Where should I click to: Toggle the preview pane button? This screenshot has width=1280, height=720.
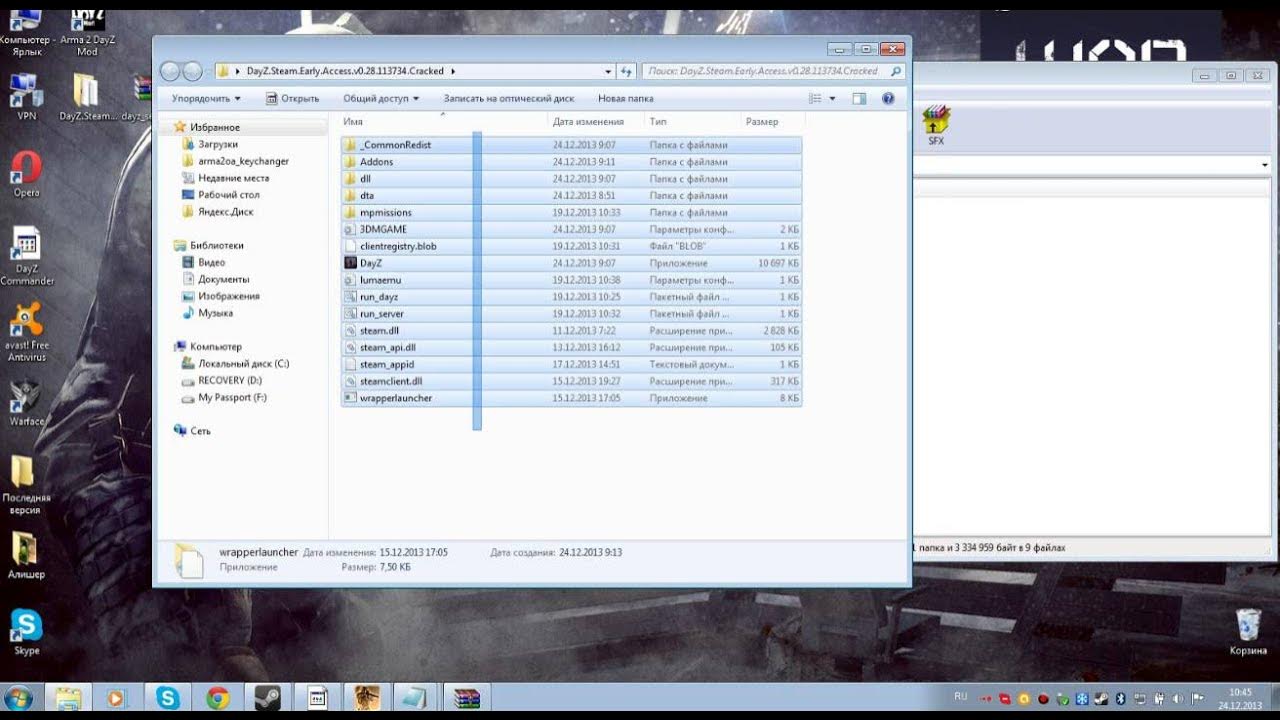click(859, 98)
